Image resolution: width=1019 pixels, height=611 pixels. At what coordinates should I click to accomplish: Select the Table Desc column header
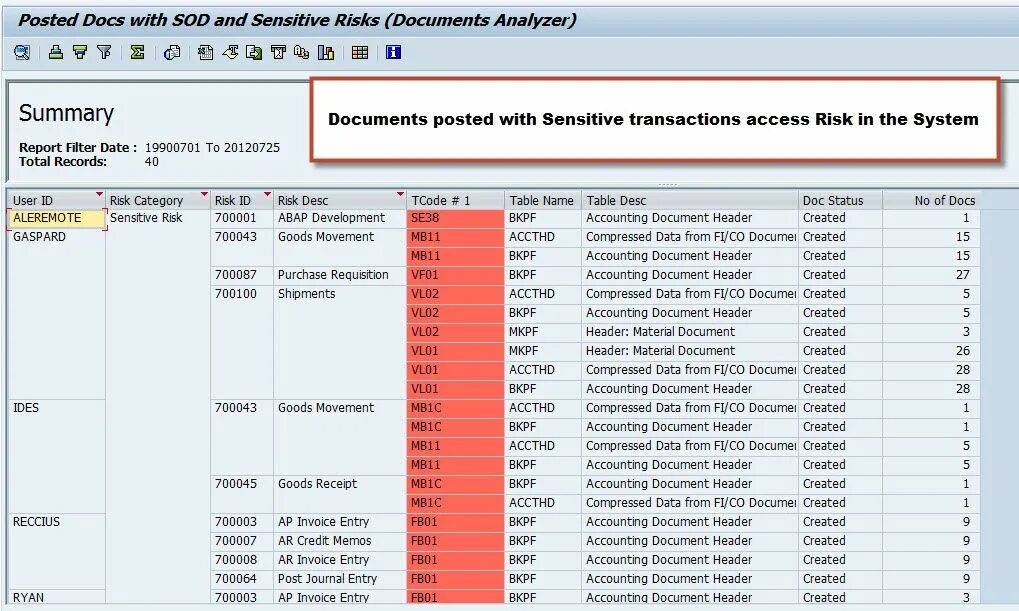tap(690, 200)
